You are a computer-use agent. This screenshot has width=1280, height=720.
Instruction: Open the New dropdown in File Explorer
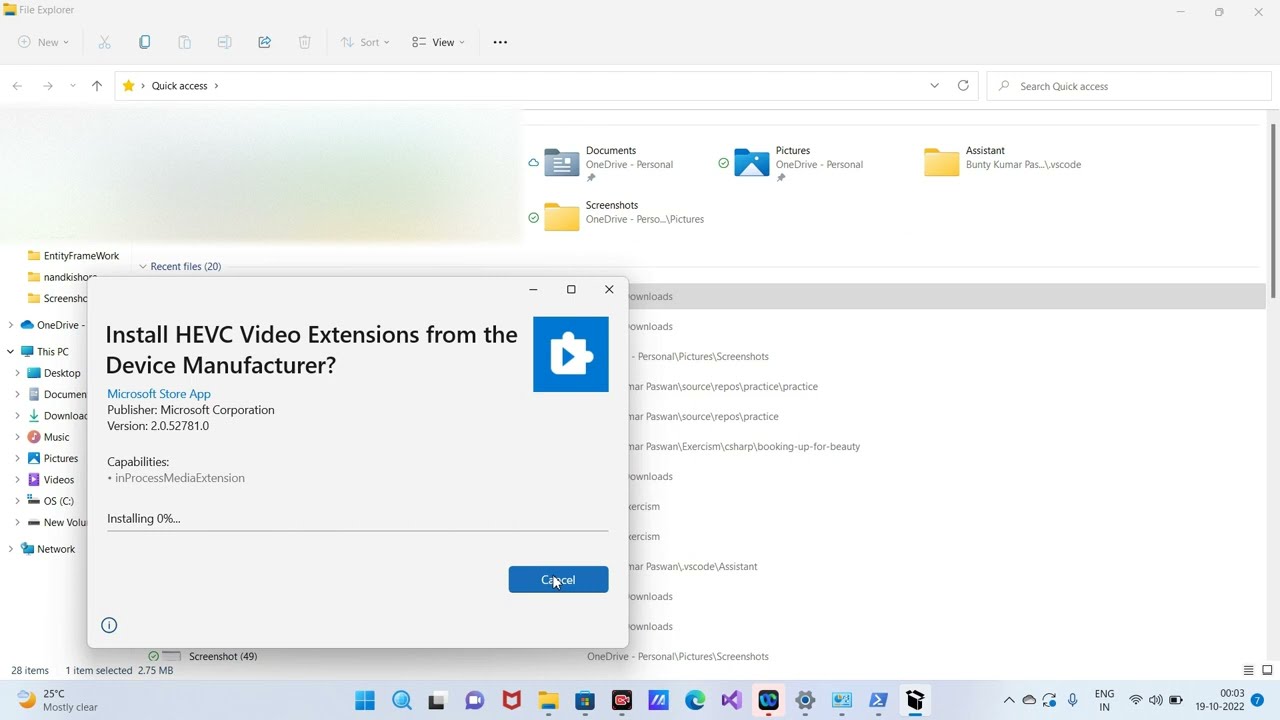pos(44,42)
